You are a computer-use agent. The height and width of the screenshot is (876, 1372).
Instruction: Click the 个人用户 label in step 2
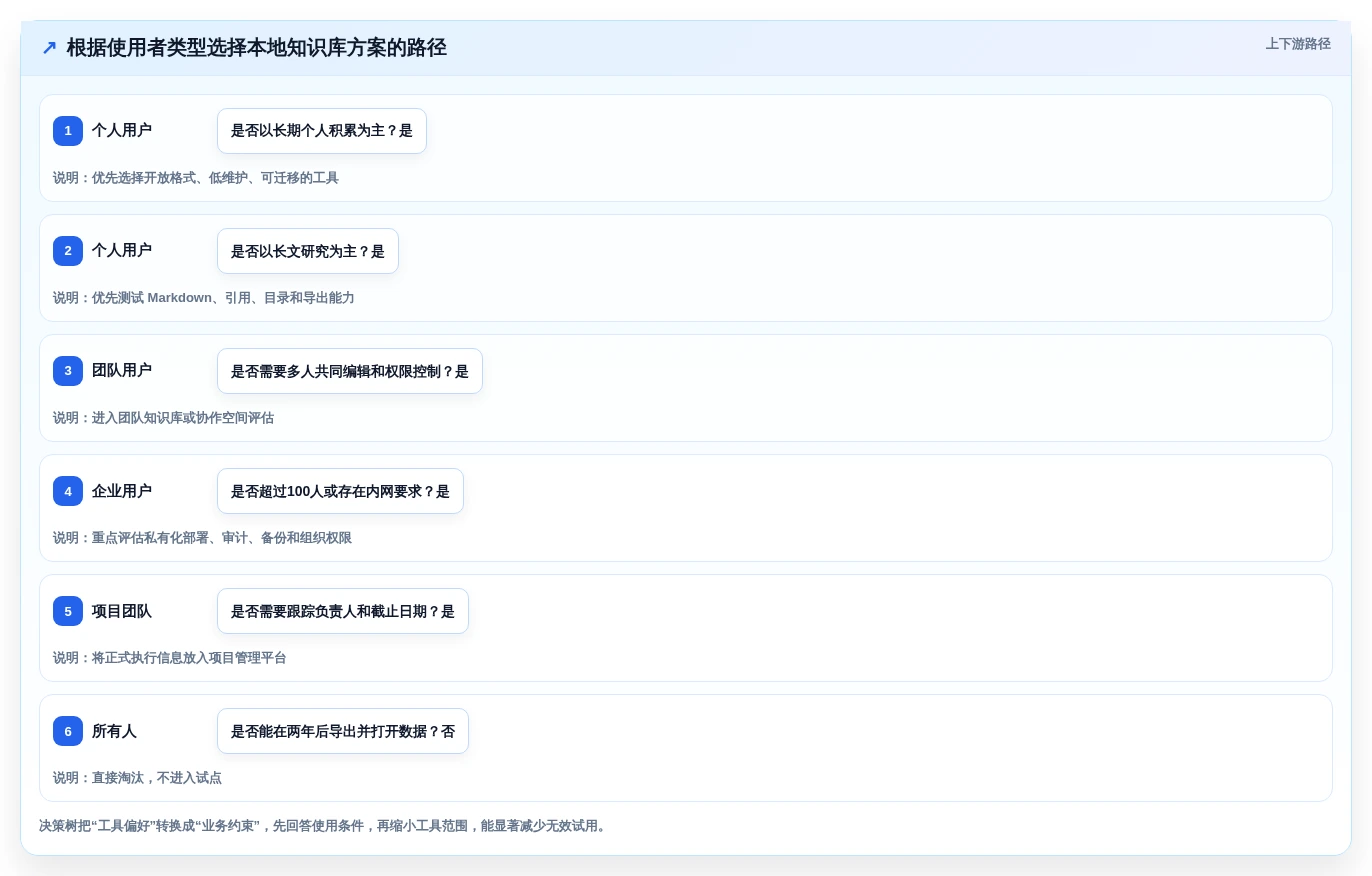click(122, 250)
